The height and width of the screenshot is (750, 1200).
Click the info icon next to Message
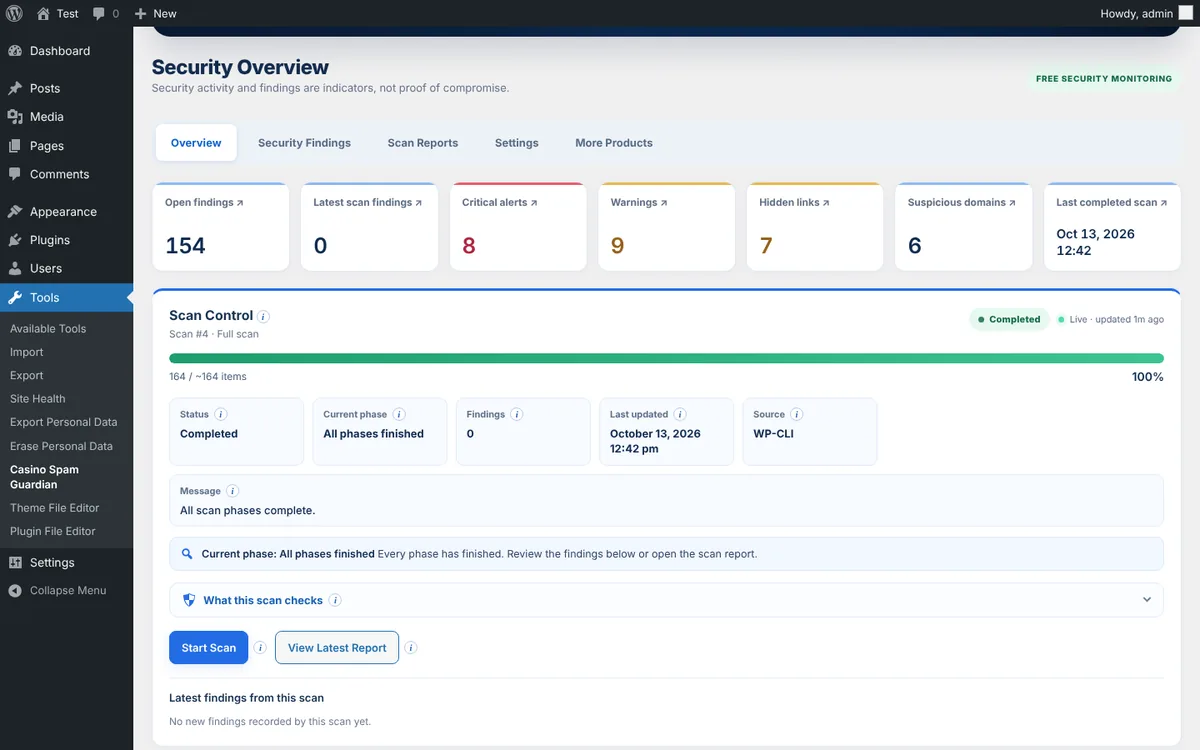pyautogui.click(x=232, y=491)
